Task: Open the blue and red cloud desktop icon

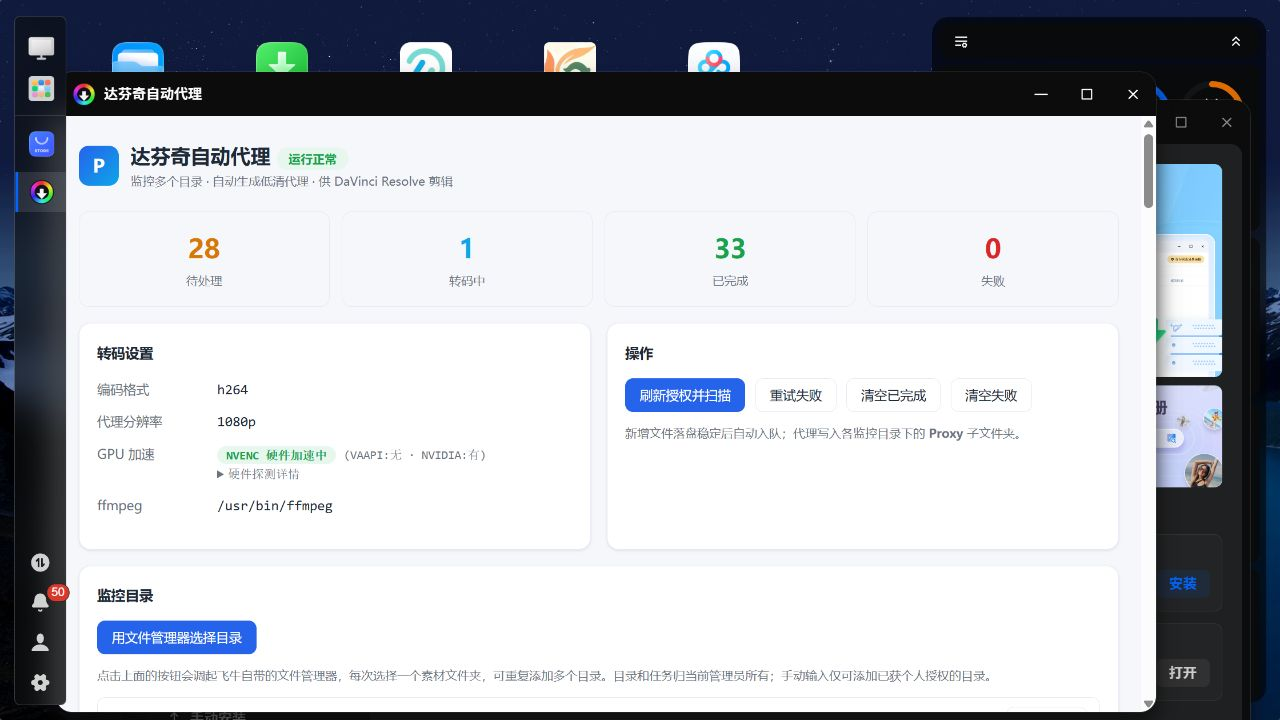Action: point(714,57)
